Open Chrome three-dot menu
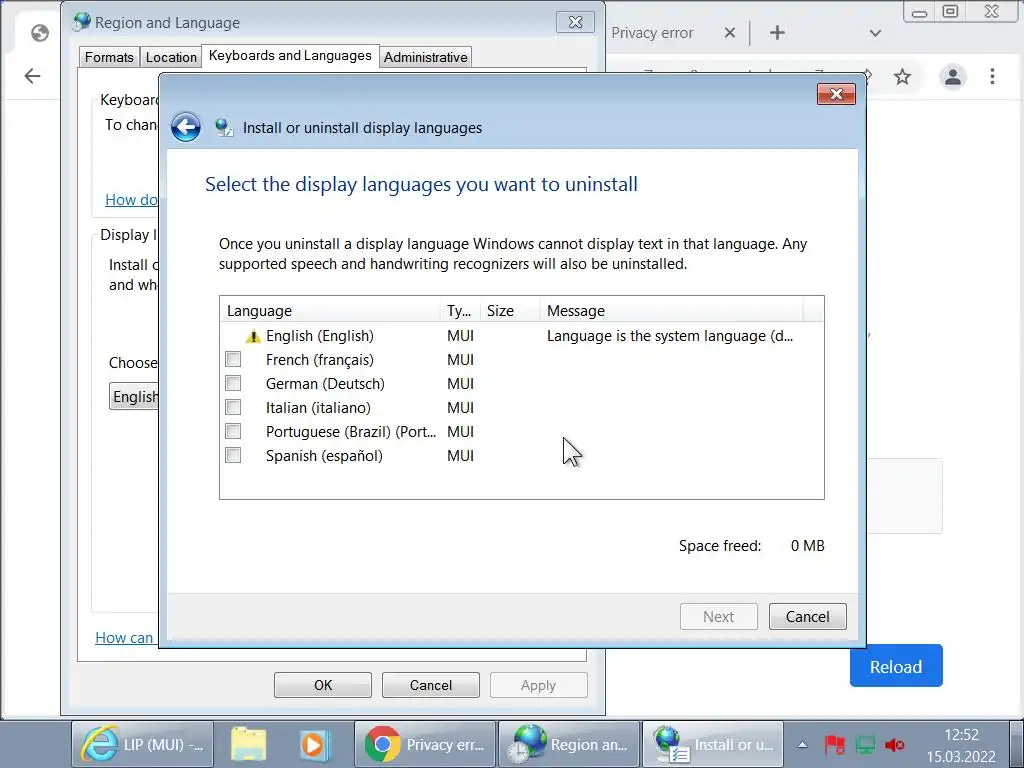1024x768 pixels. coord(992,76)
